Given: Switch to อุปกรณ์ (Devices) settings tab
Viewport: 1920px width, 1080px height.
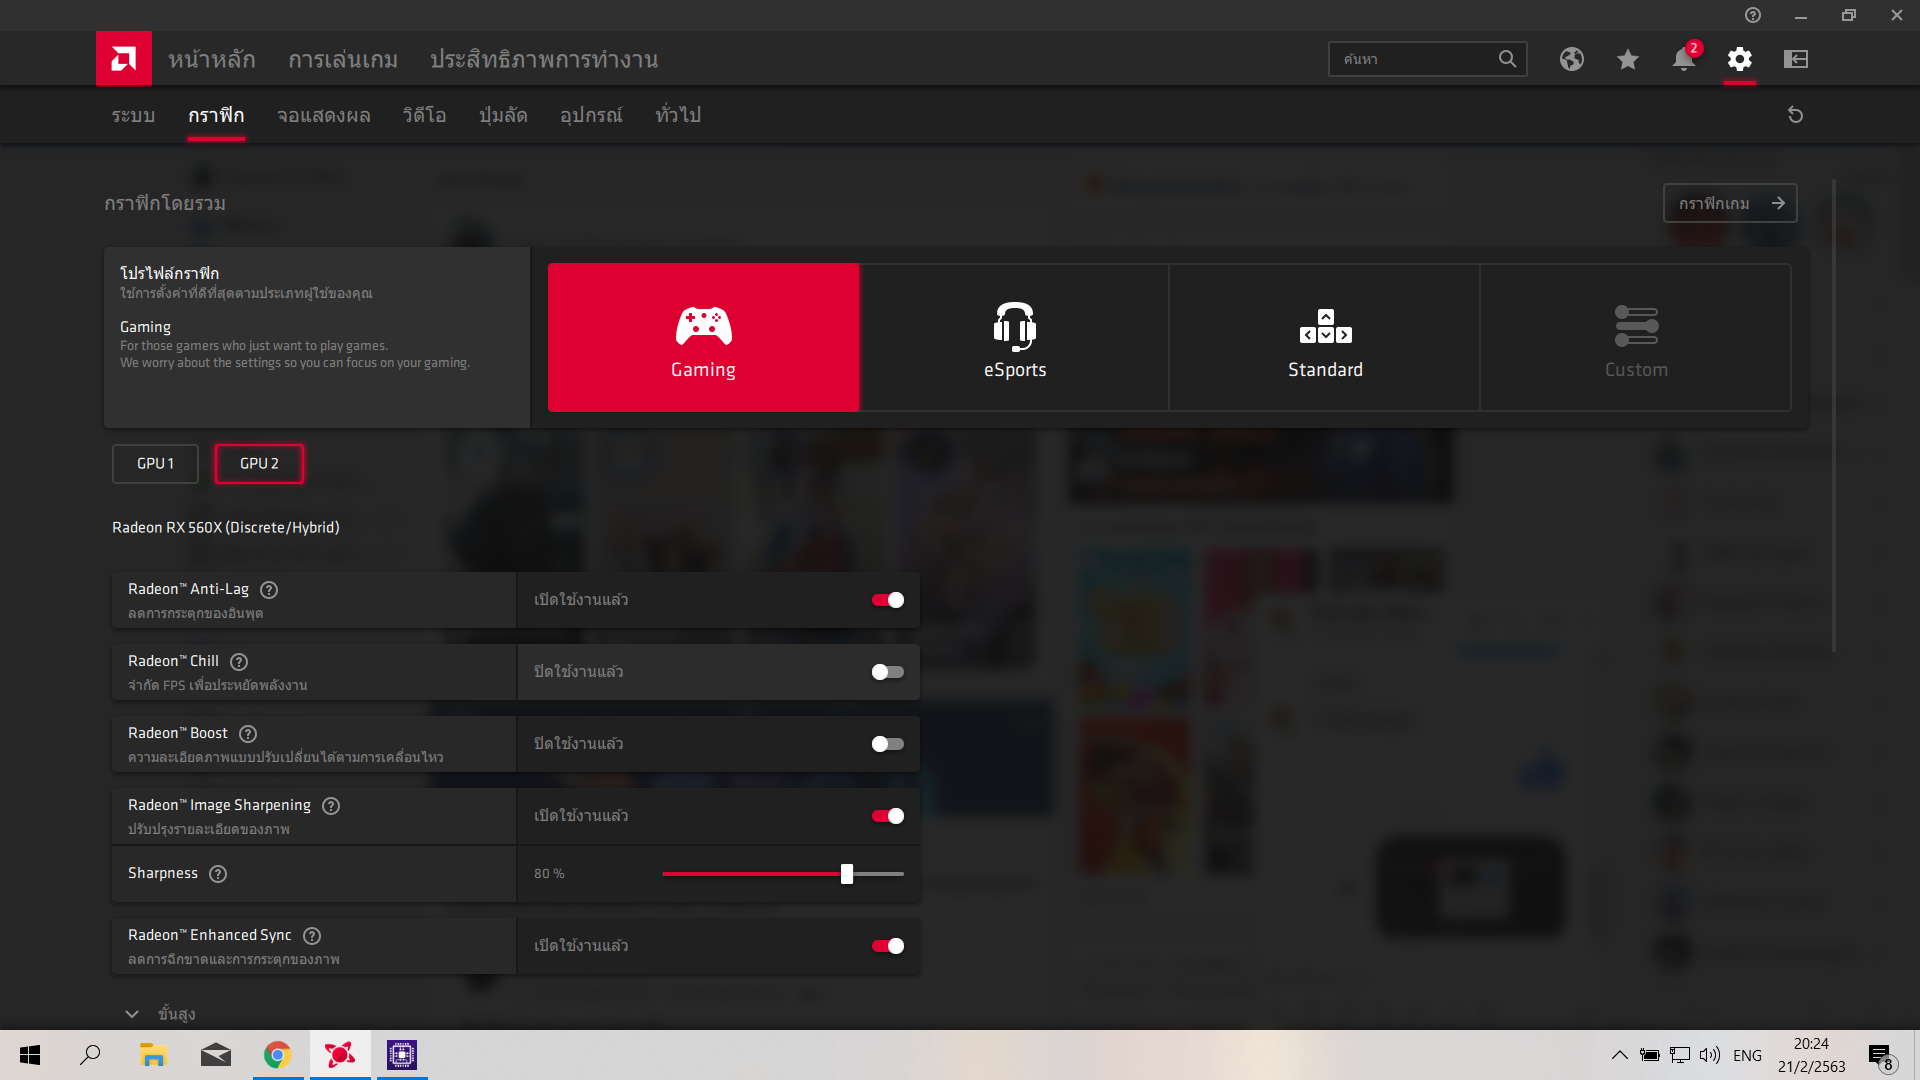Looking at the screenshot, I should pyautogui.click(x=591, y=115).
